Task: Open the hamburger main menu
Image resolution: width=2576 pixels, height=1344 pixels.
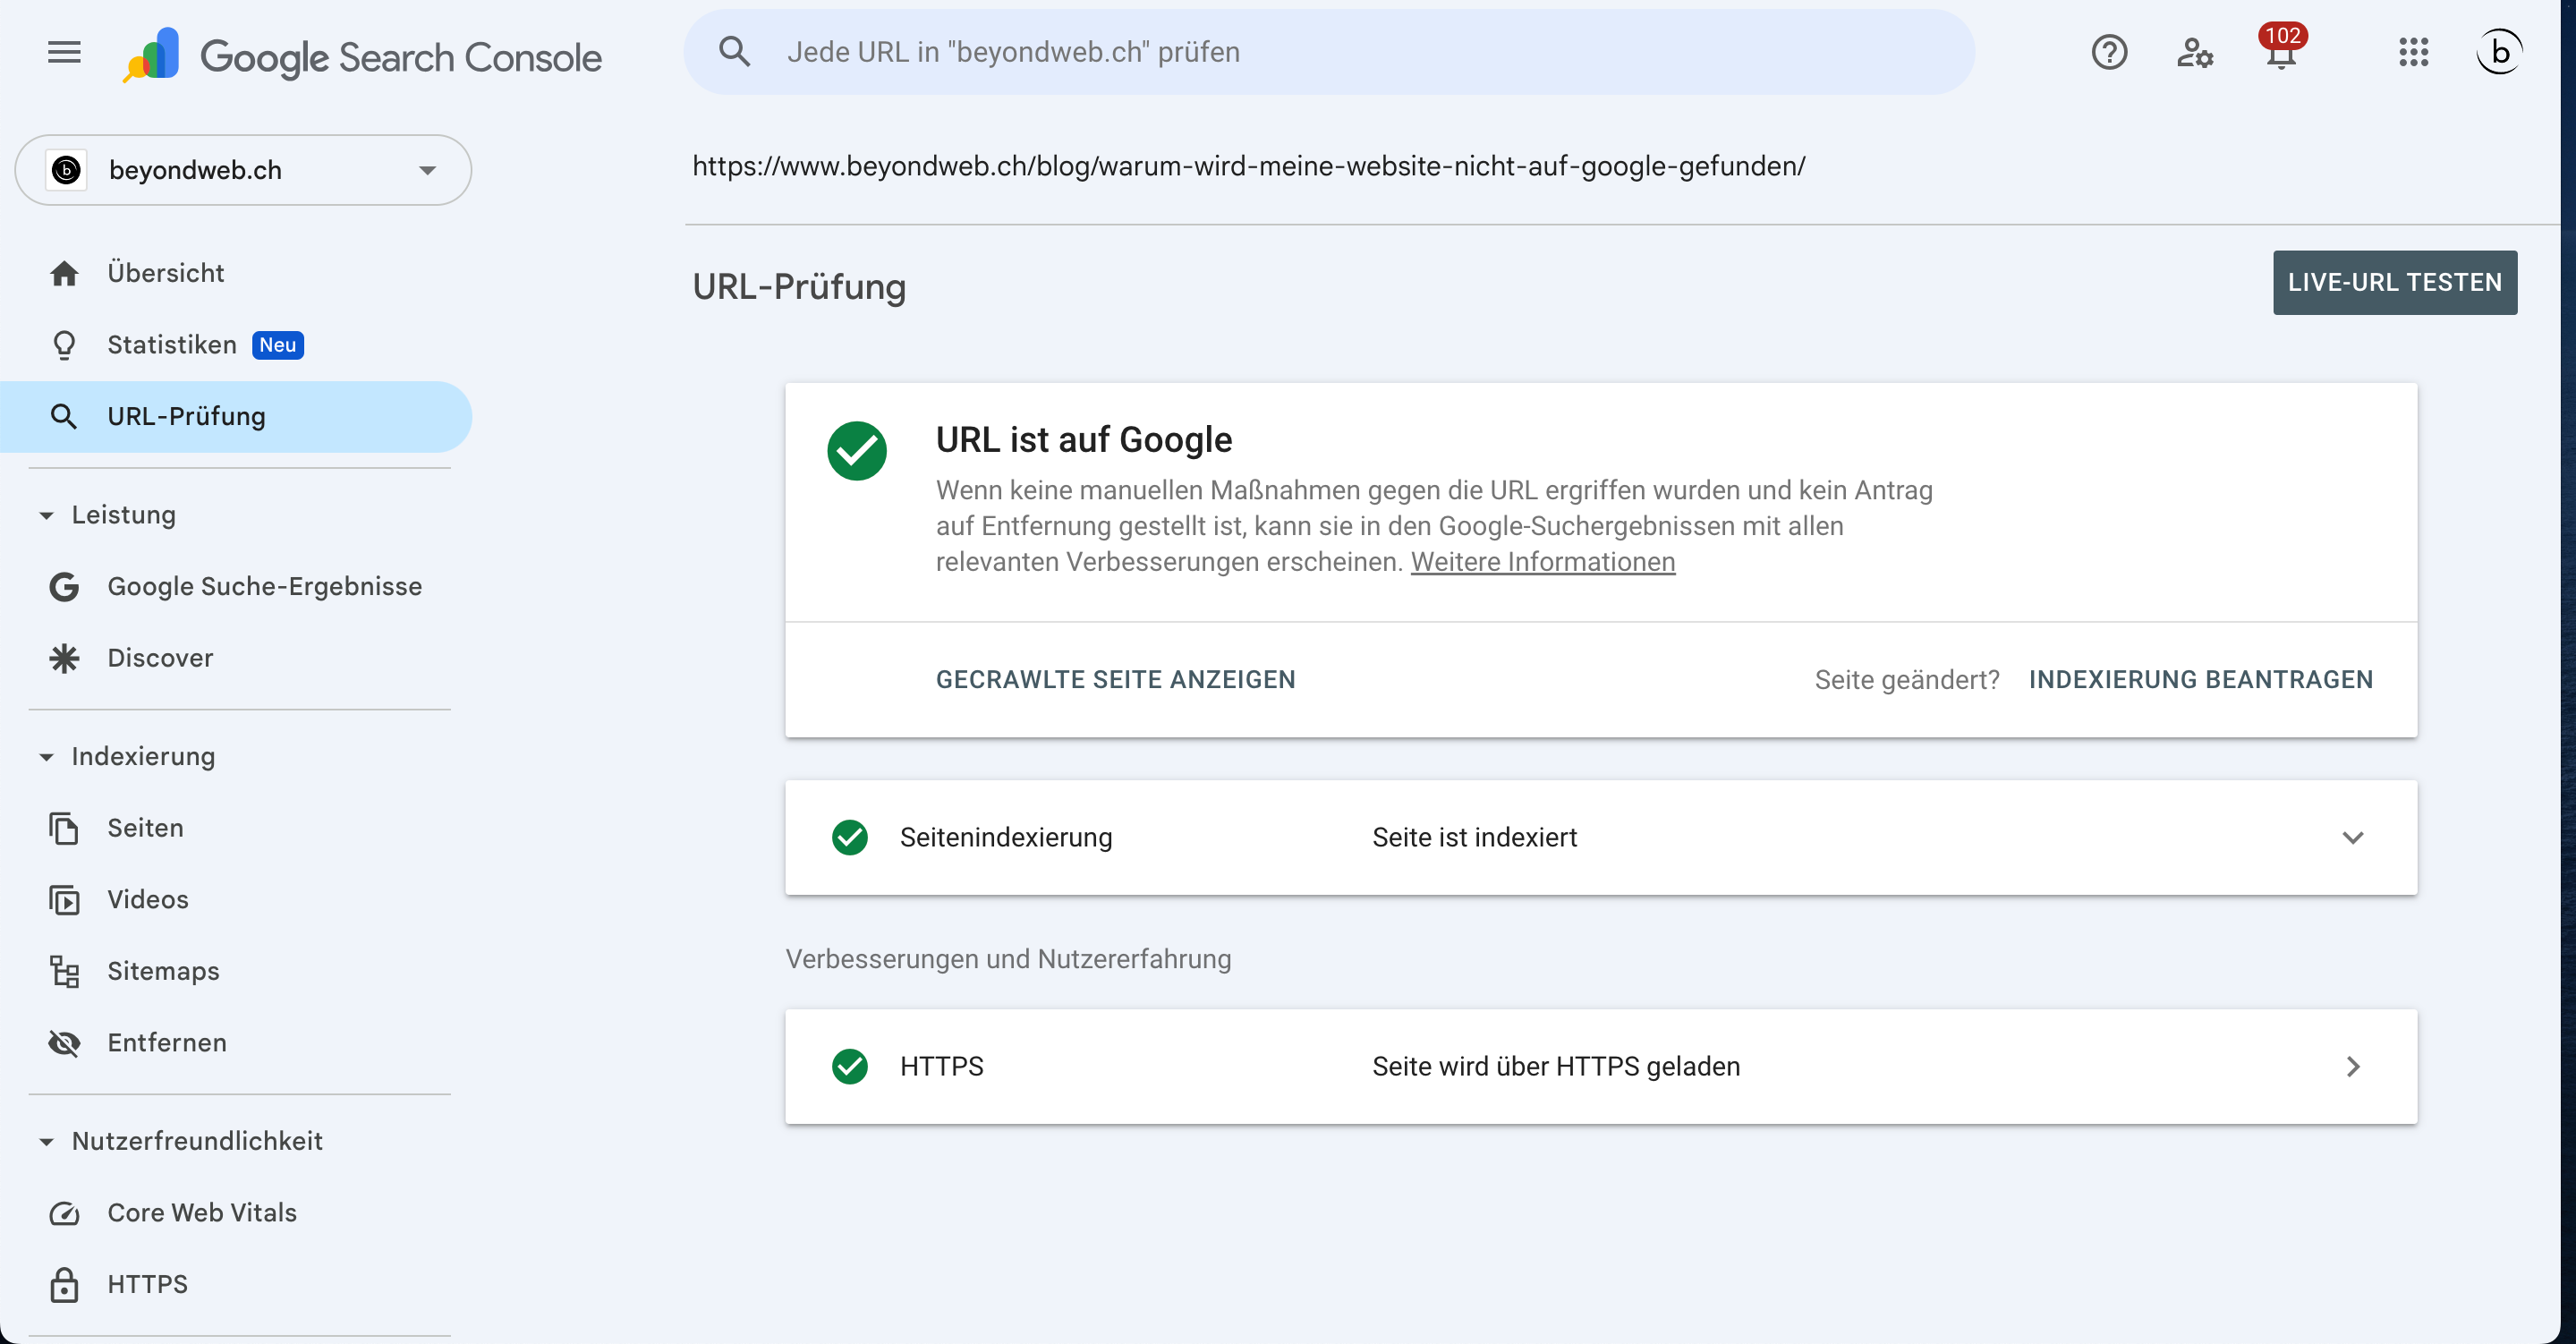Action: point(64,52)
